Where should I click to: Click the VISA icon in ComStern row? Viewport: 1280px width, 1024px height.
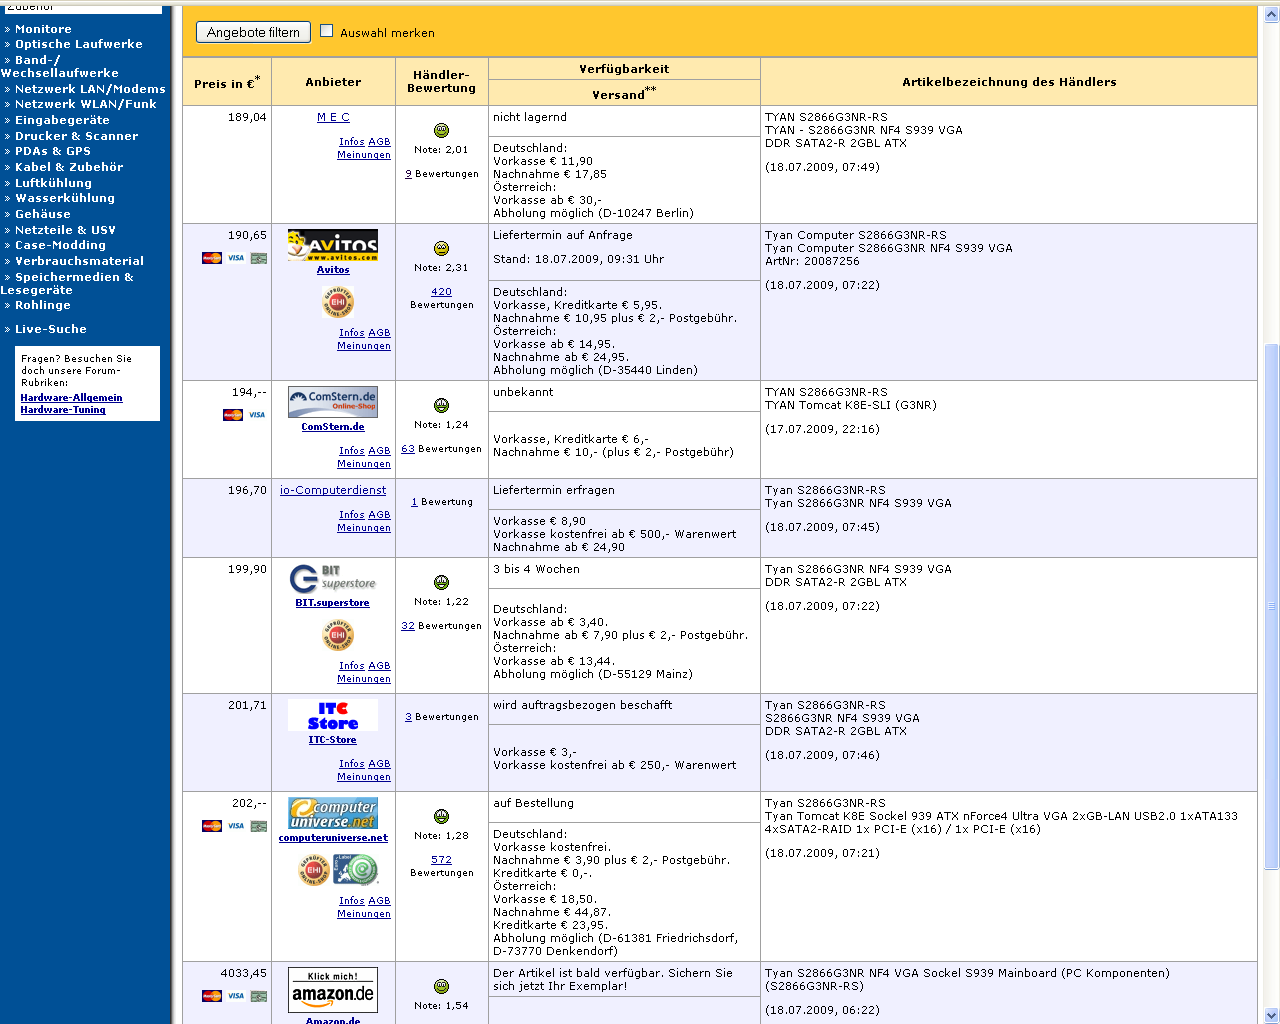tap(257, 415)
